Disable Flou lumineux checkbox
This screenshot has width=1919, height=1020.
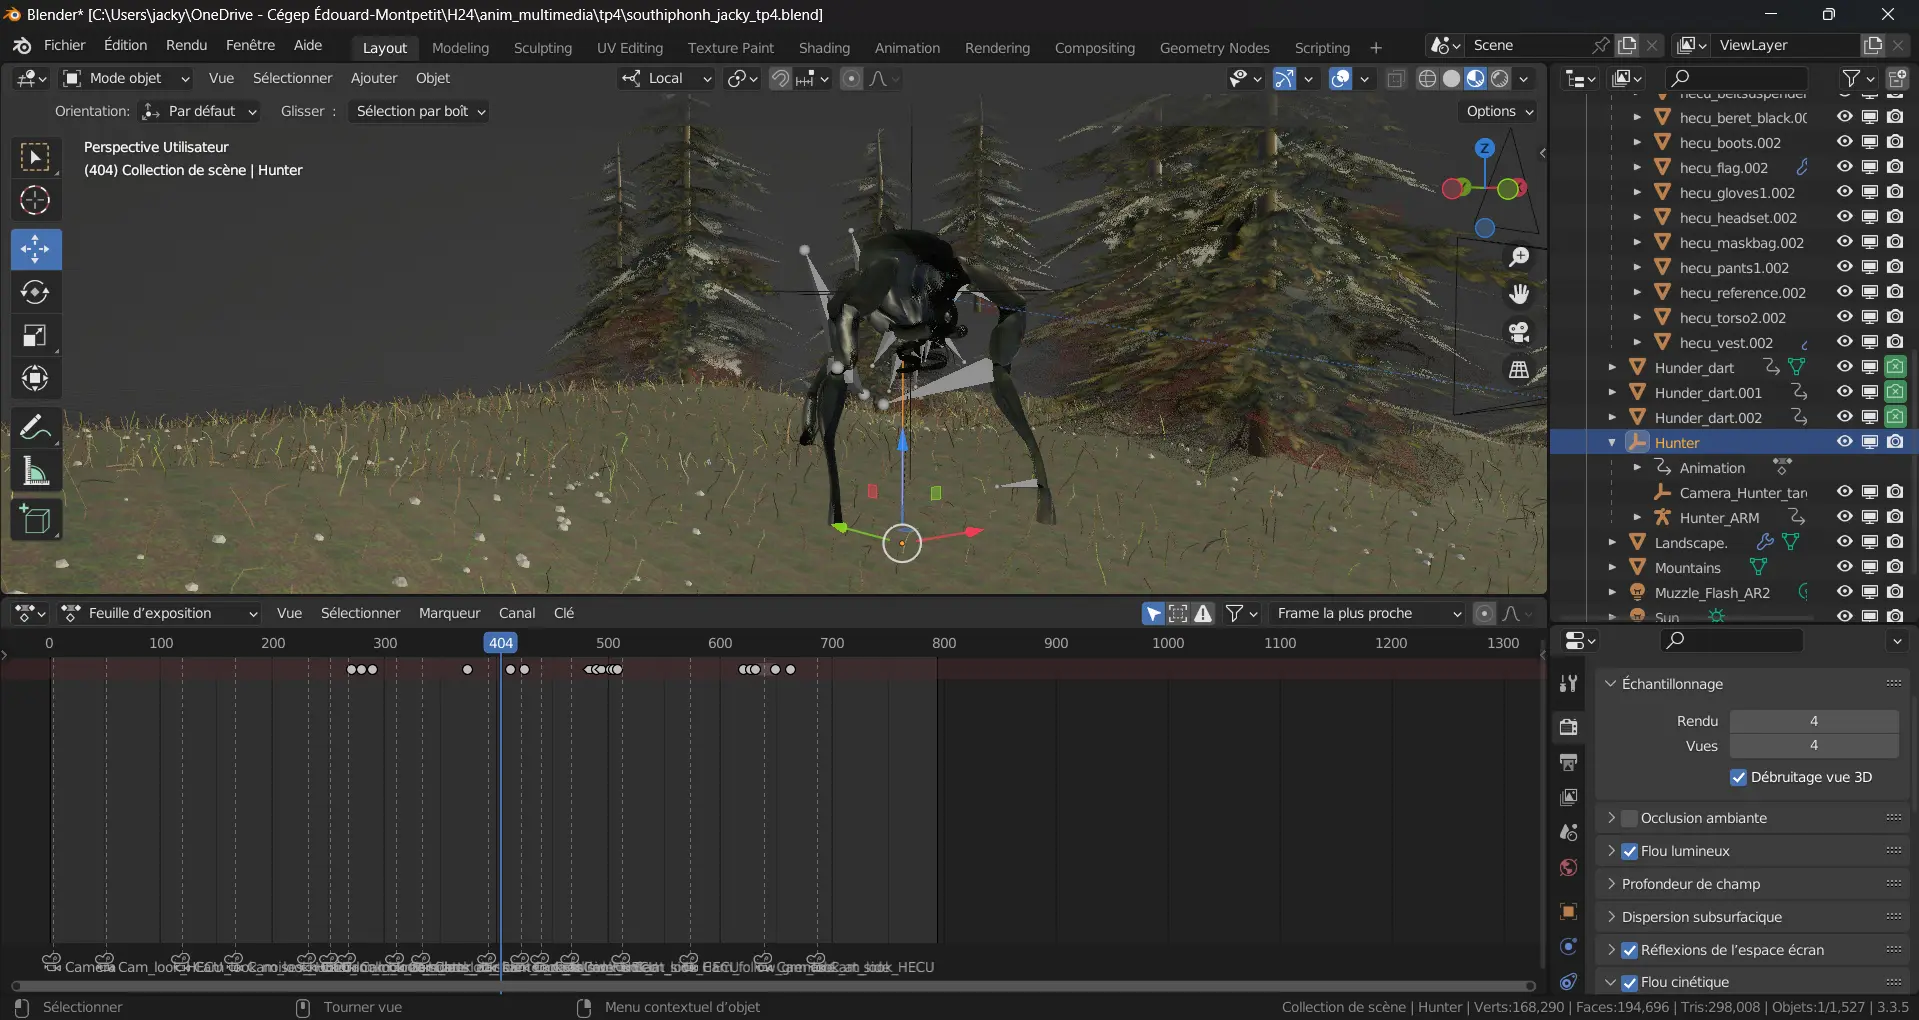pyautogui.click(x=1630, y=851)
